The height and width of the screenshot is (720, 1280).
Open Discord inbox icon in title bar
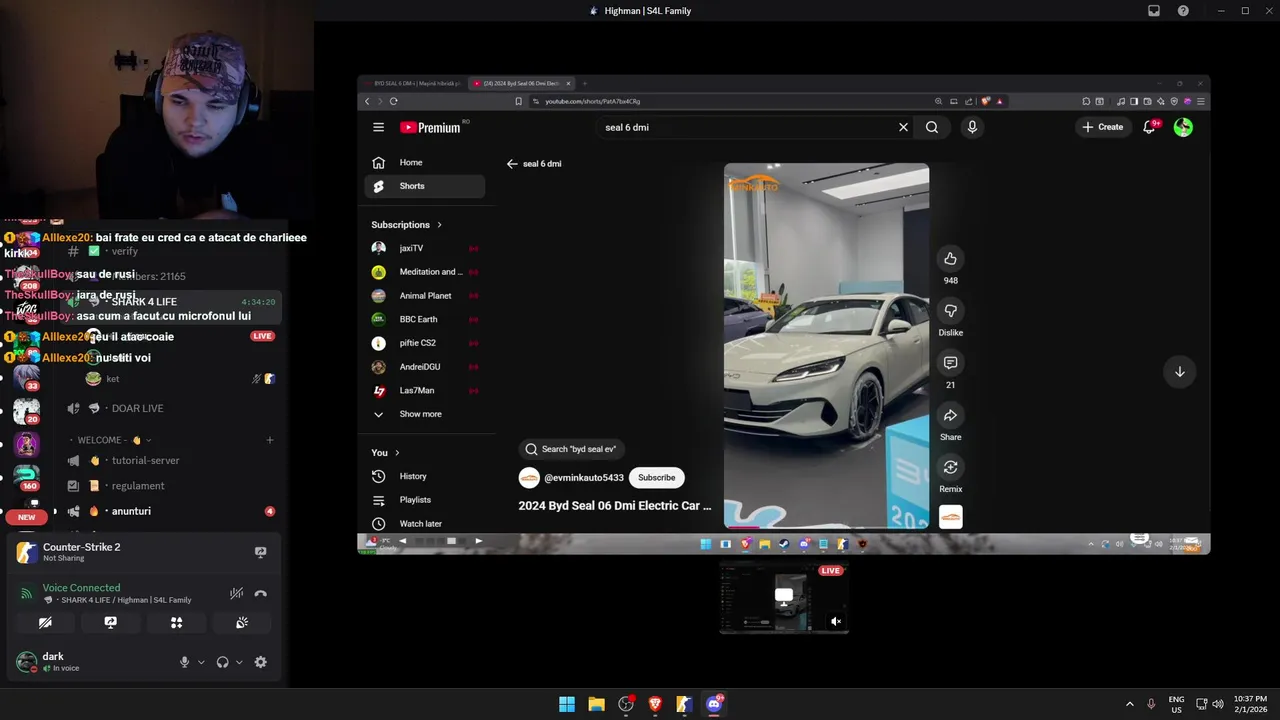[1154, 11]
